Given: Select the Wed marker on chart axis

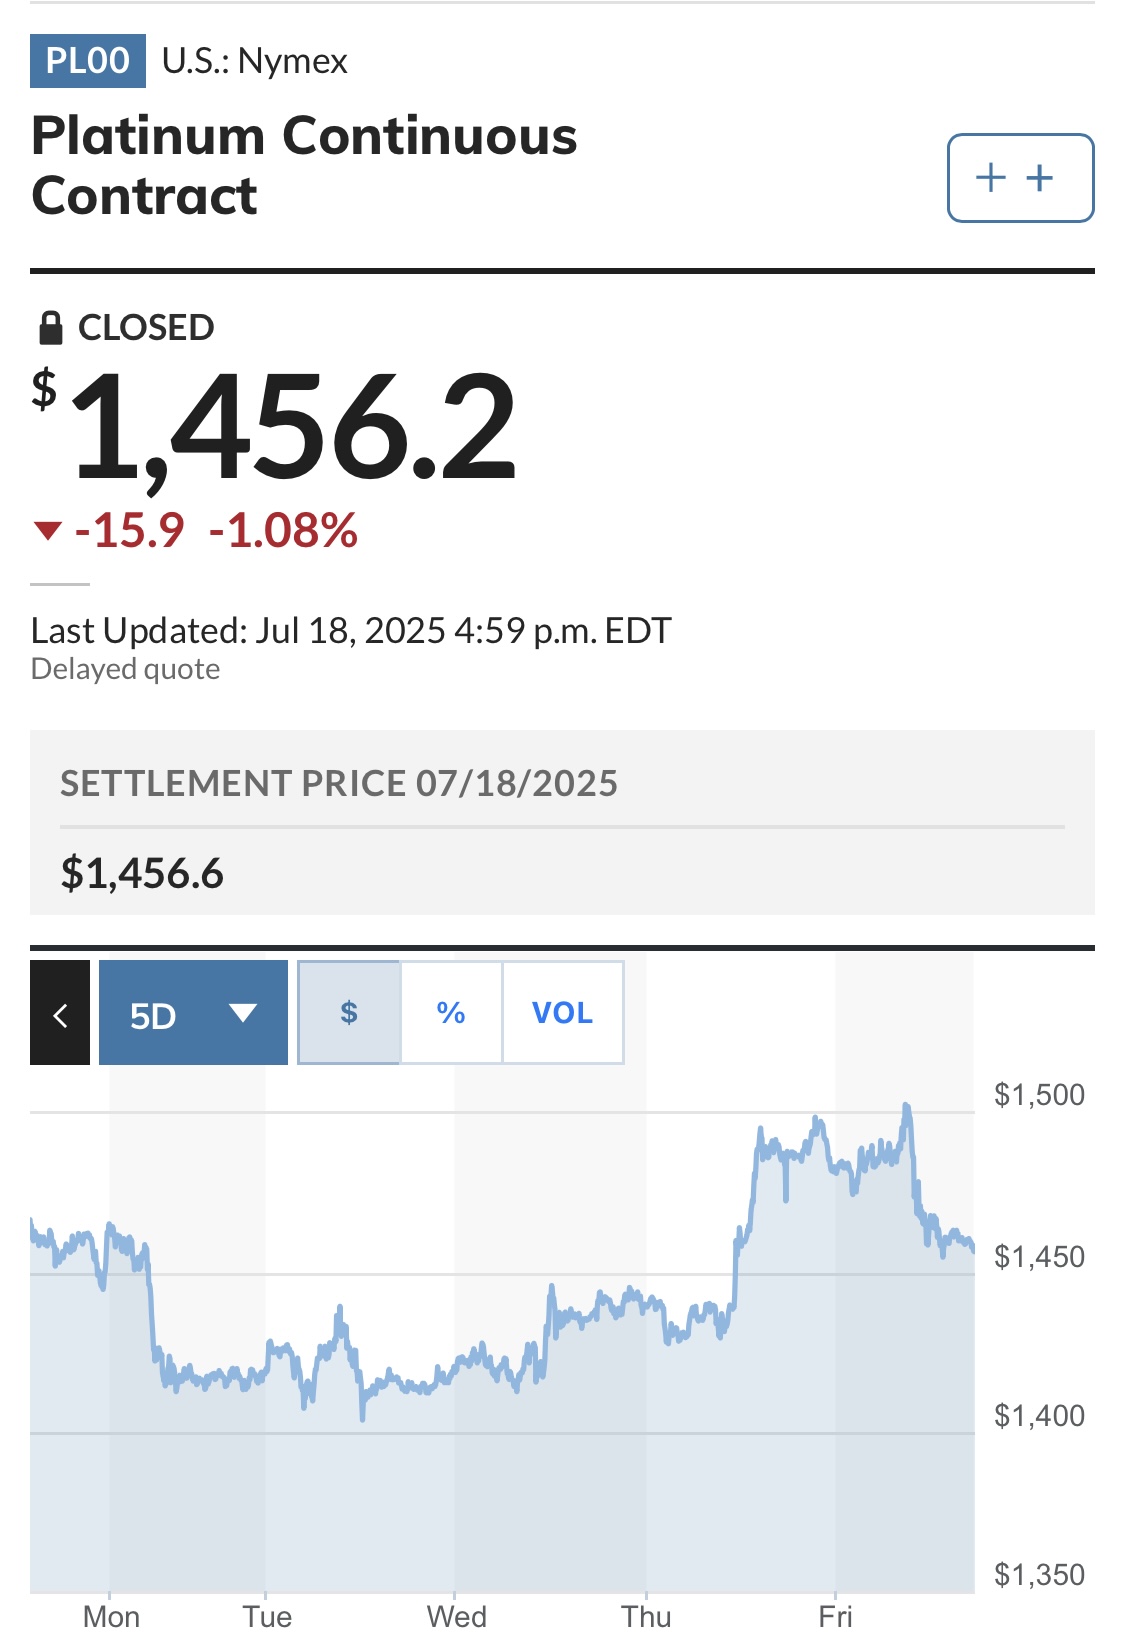Looking at the screenshot, I should click(456, 1617).
